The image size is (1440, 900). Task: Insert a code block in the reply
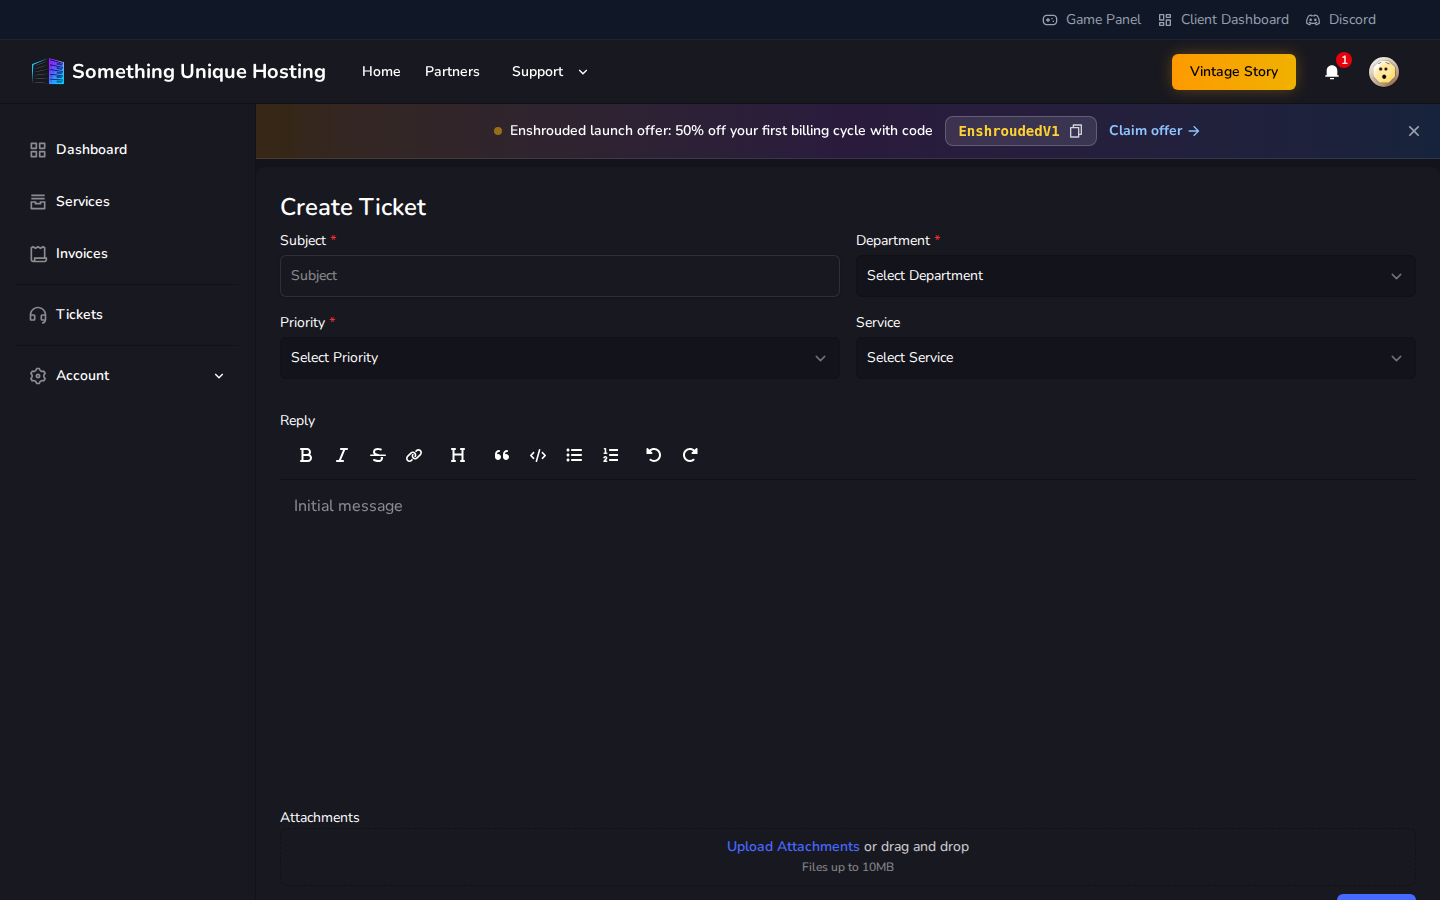538,455
